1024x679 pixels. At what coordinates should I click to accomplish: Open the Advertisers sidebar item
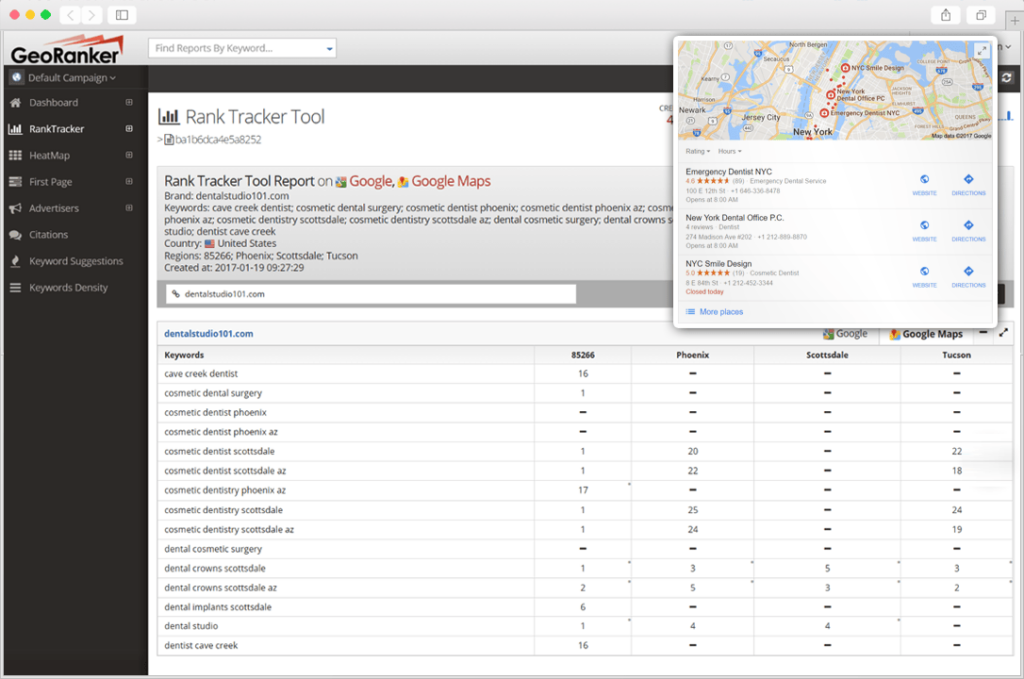pos(54,208)
